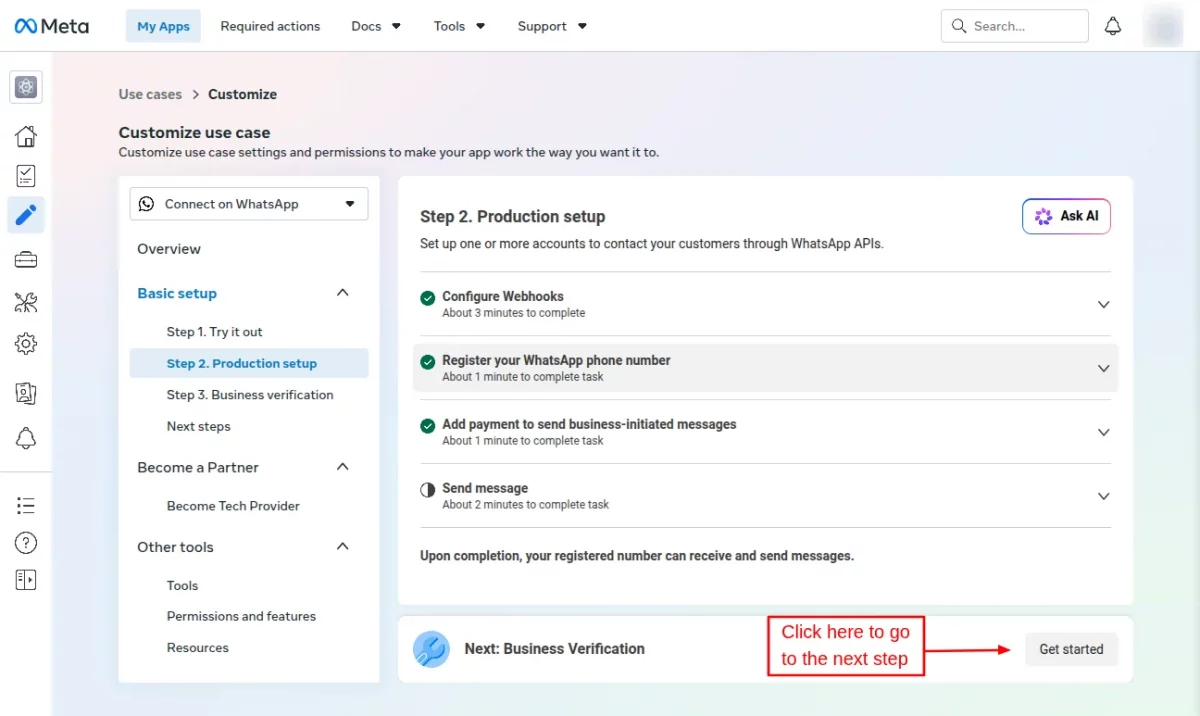Click the notification bell in top bar
Screen dimensions: 1200x716
1113,26
